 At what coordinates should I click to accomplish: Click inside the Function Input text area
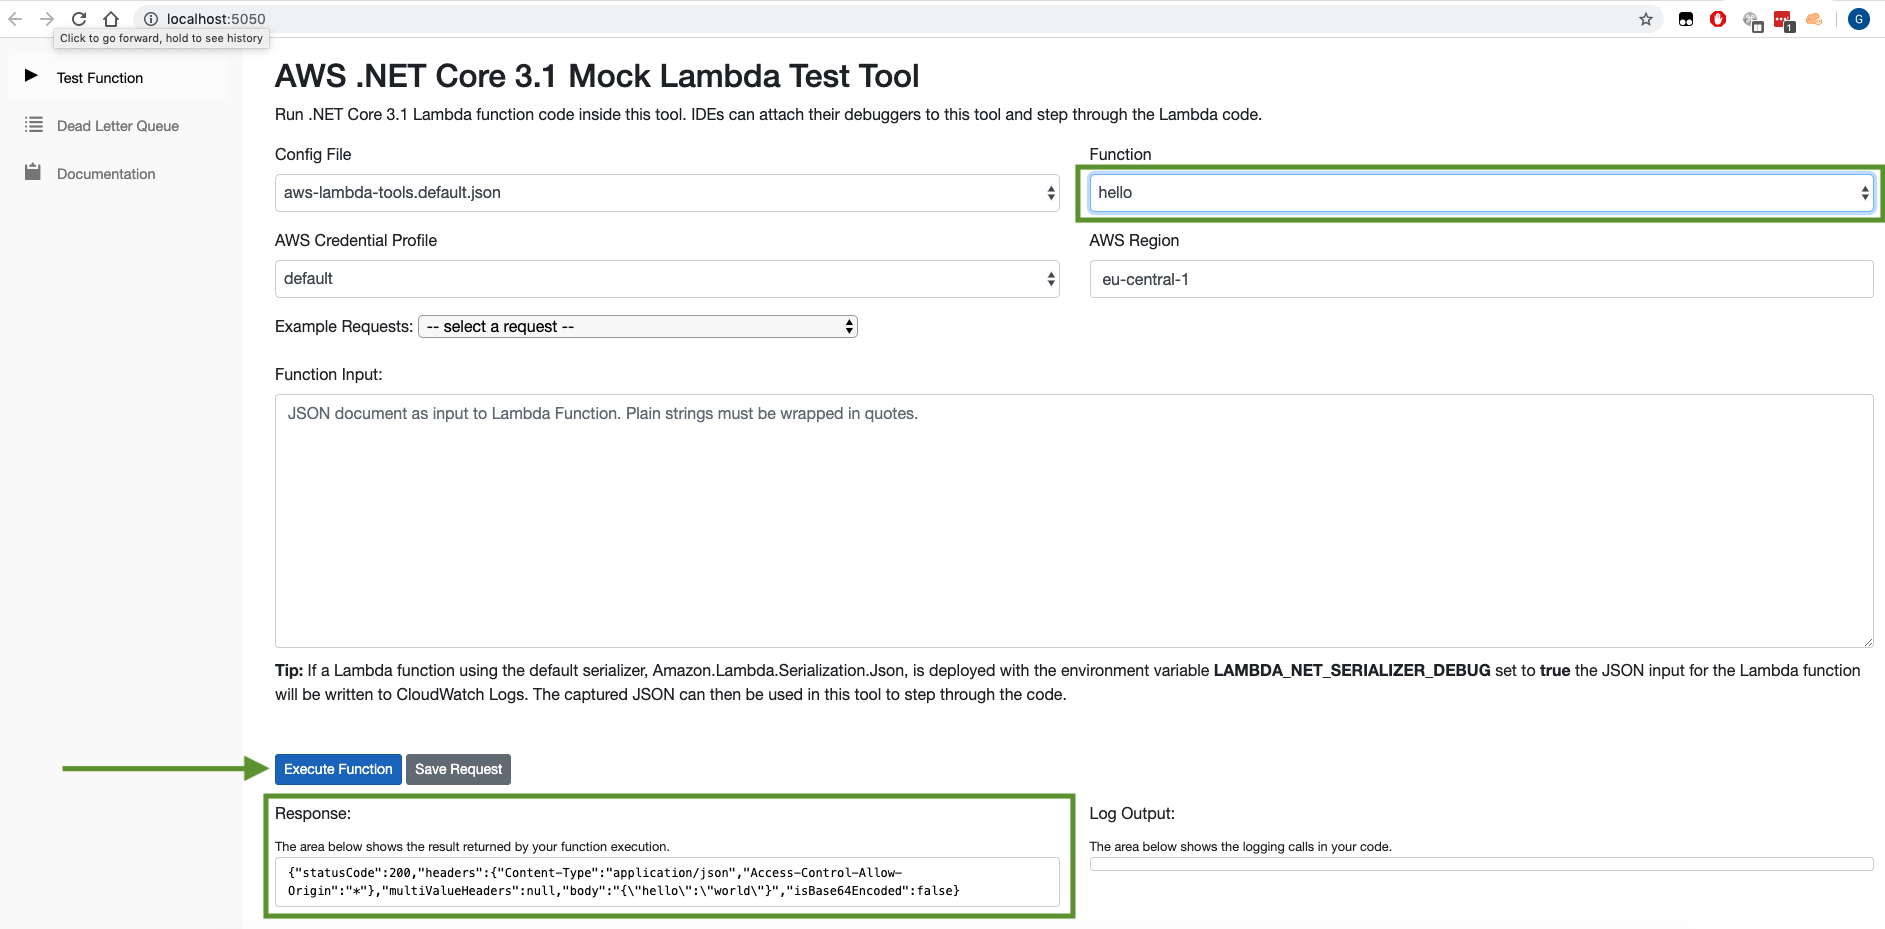[x=1074, y=521]
